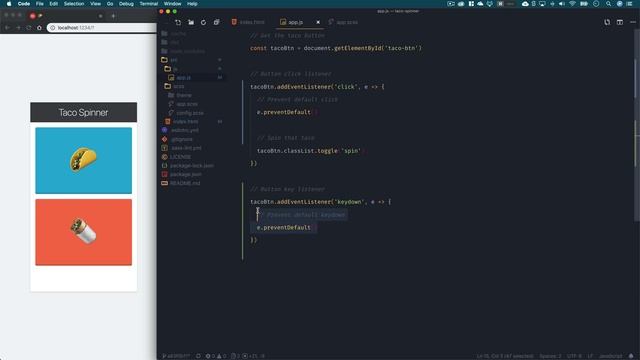Open the Code application menu
The image size is (640, 360).
[24, 4]
